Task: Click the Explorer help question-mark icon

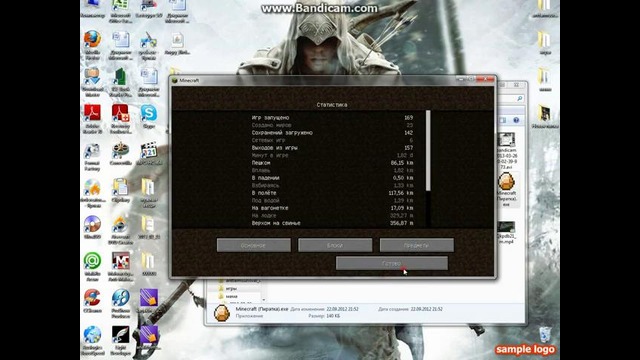Action: [x=516, y=120]
